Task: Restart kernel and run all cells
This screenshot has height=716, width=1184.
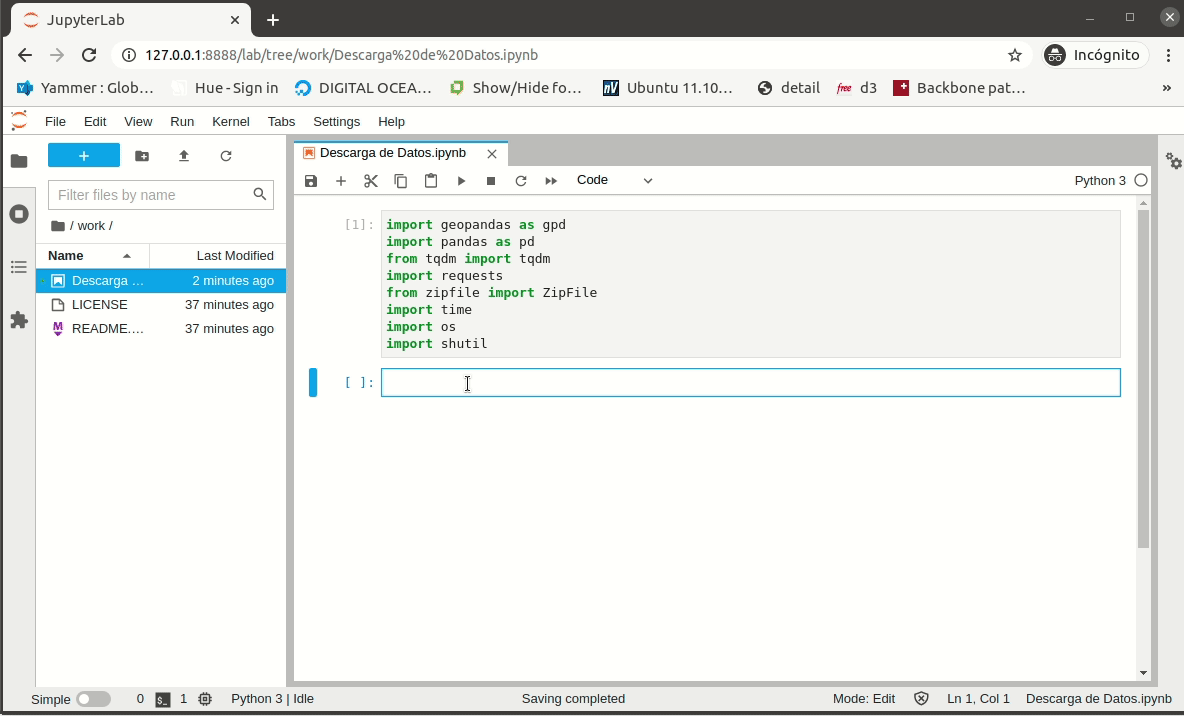Action: (x=551, y=181)
